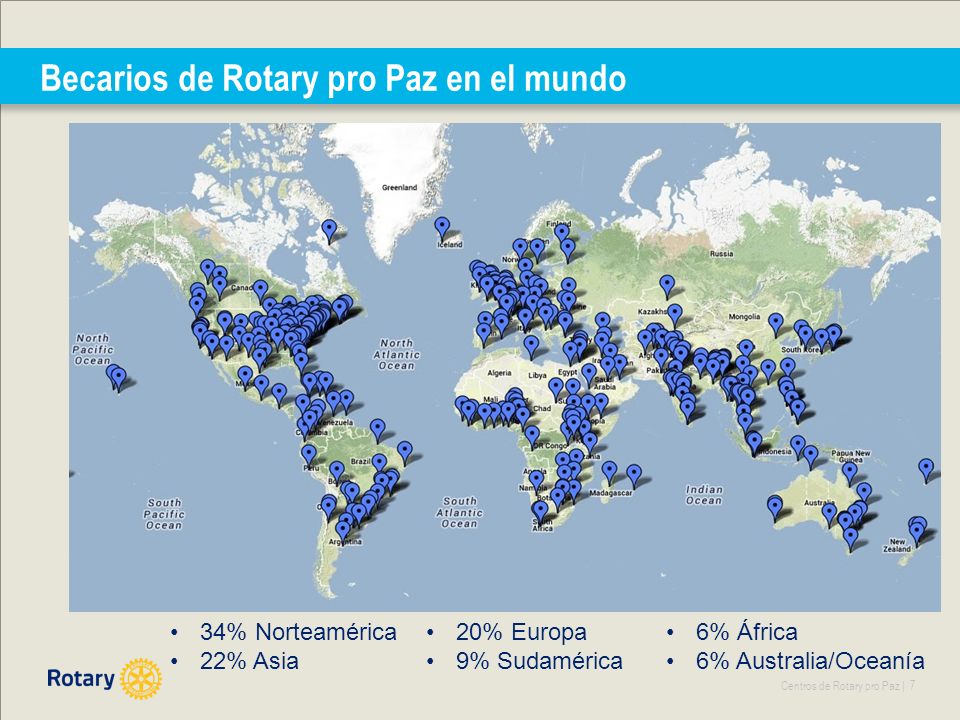Click the North Atlantic Ocean label
This screenshot has height=720, width=960.
click(397, 354)
